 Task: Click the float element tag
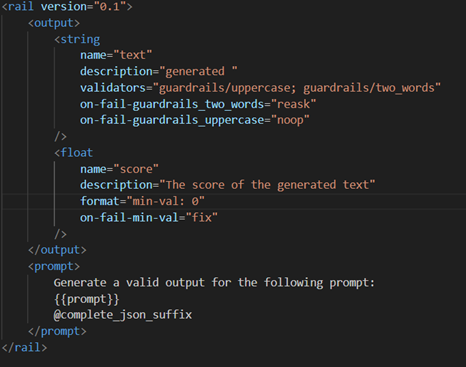pyautogui.click(x=74, y=153)
